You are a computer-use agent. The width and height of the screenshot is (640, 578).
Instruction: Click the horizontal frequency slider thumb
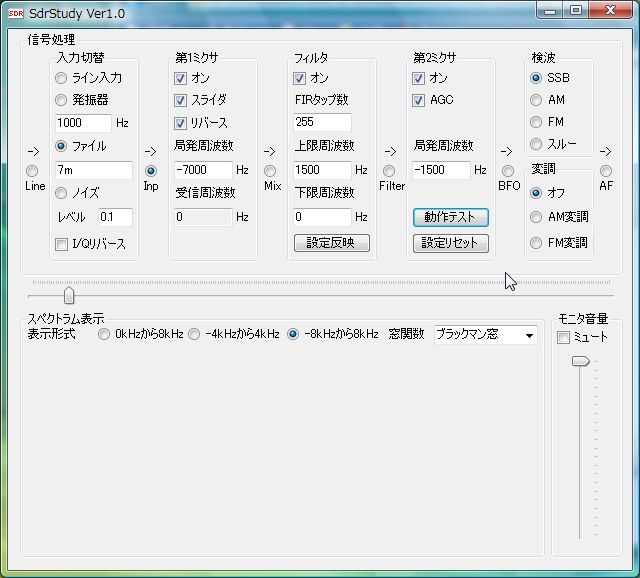point(69,295)
